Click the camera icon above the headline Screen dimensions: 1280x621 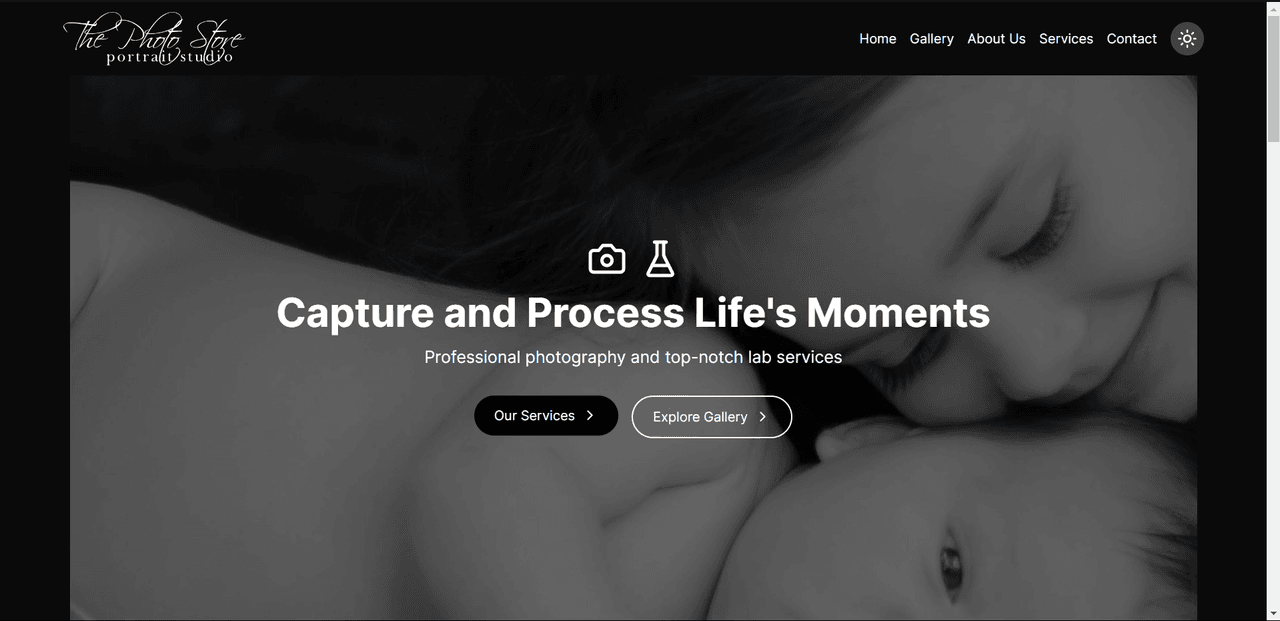click(x=607, y=259)
